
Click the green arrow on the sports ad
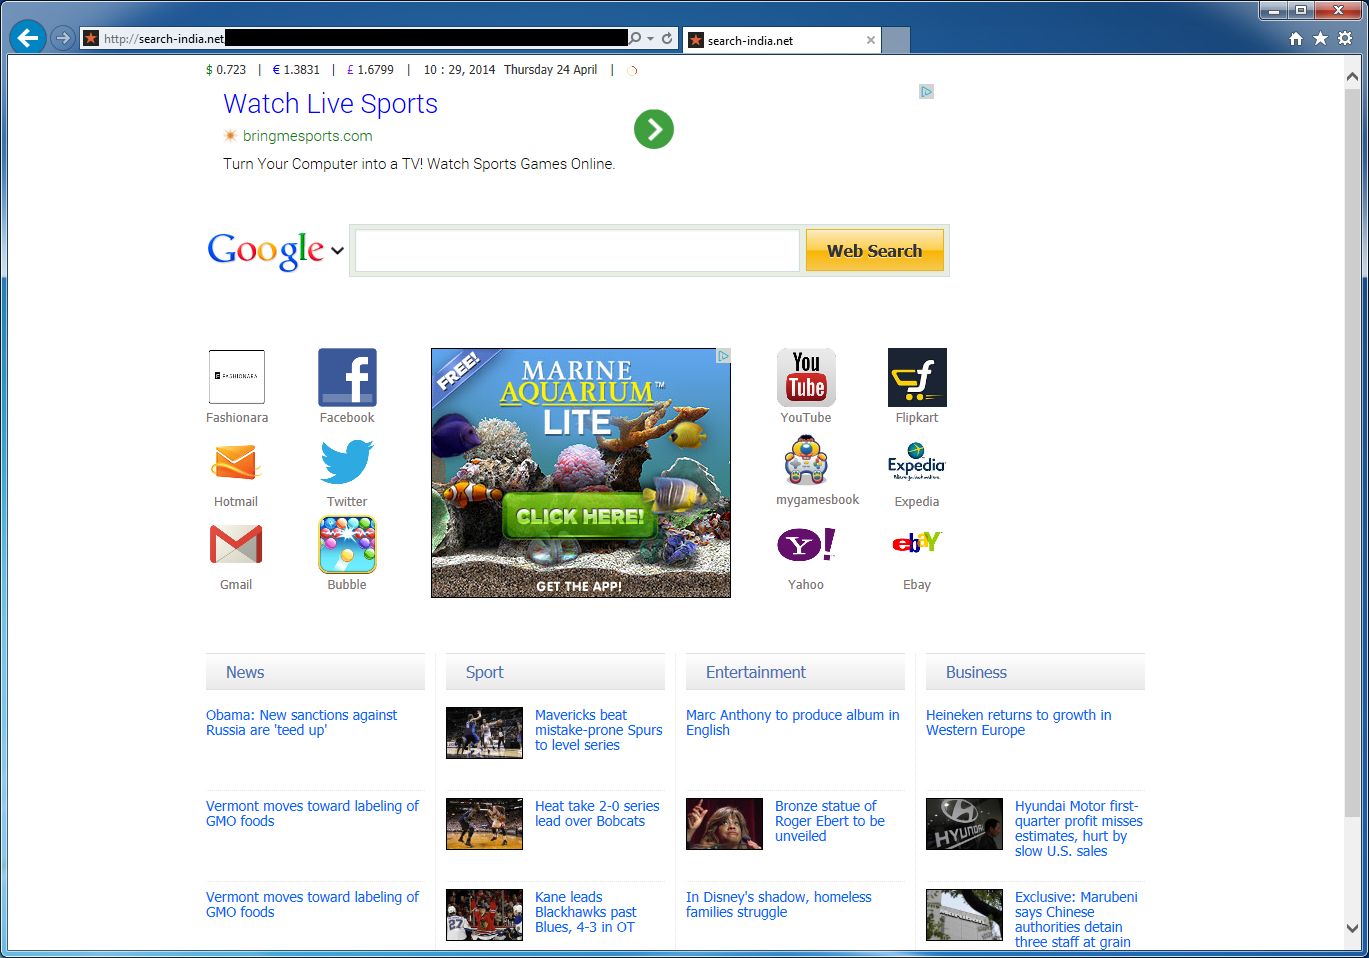654,129
